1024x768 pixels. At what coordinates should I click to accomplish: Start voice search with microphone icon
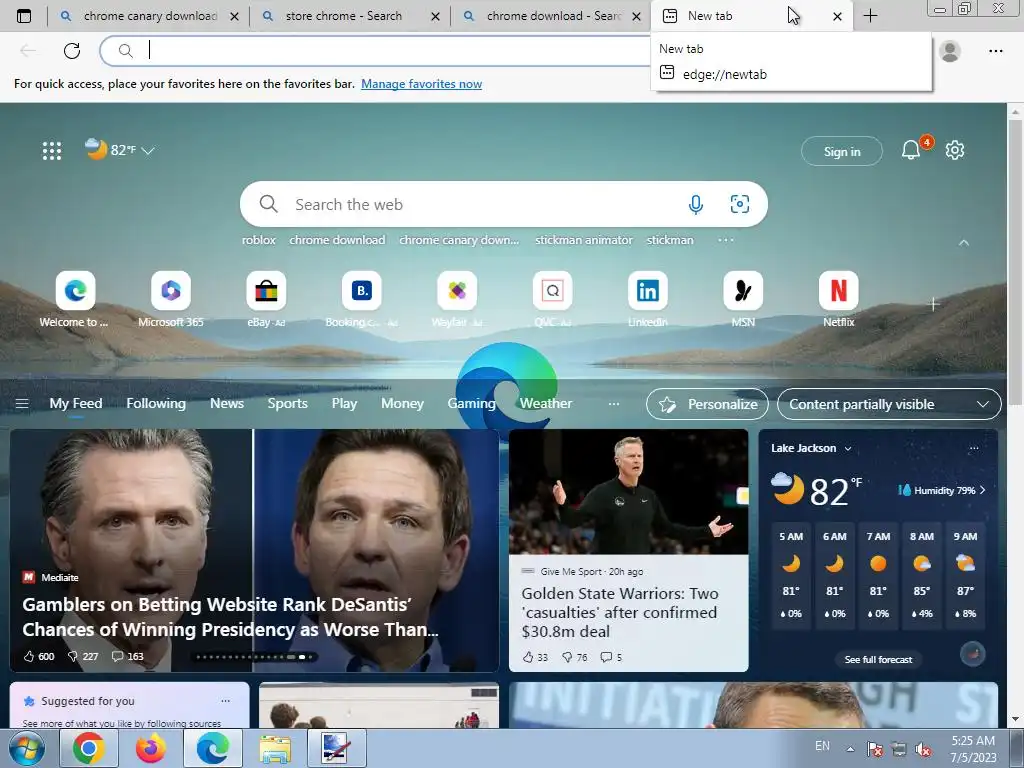[696, 204]
